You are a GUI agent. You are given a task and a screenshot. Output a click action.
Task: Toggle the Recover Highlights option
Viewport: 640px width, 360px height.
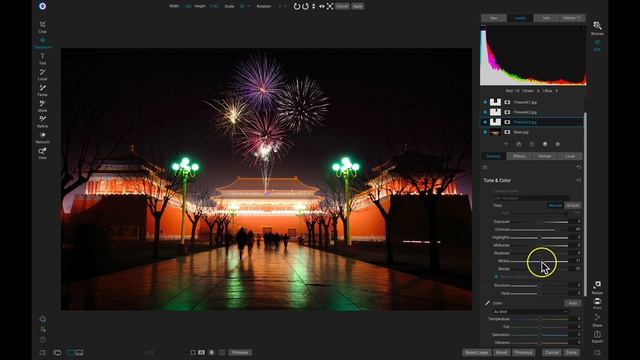coord(496,277)
